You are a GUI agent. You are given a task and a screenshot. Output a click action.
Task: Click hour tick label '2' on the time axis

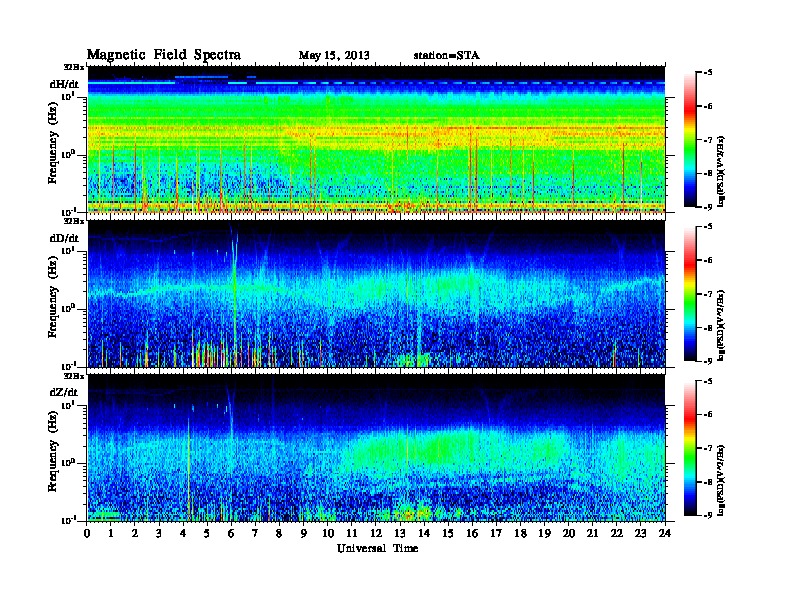click(135, 534)
